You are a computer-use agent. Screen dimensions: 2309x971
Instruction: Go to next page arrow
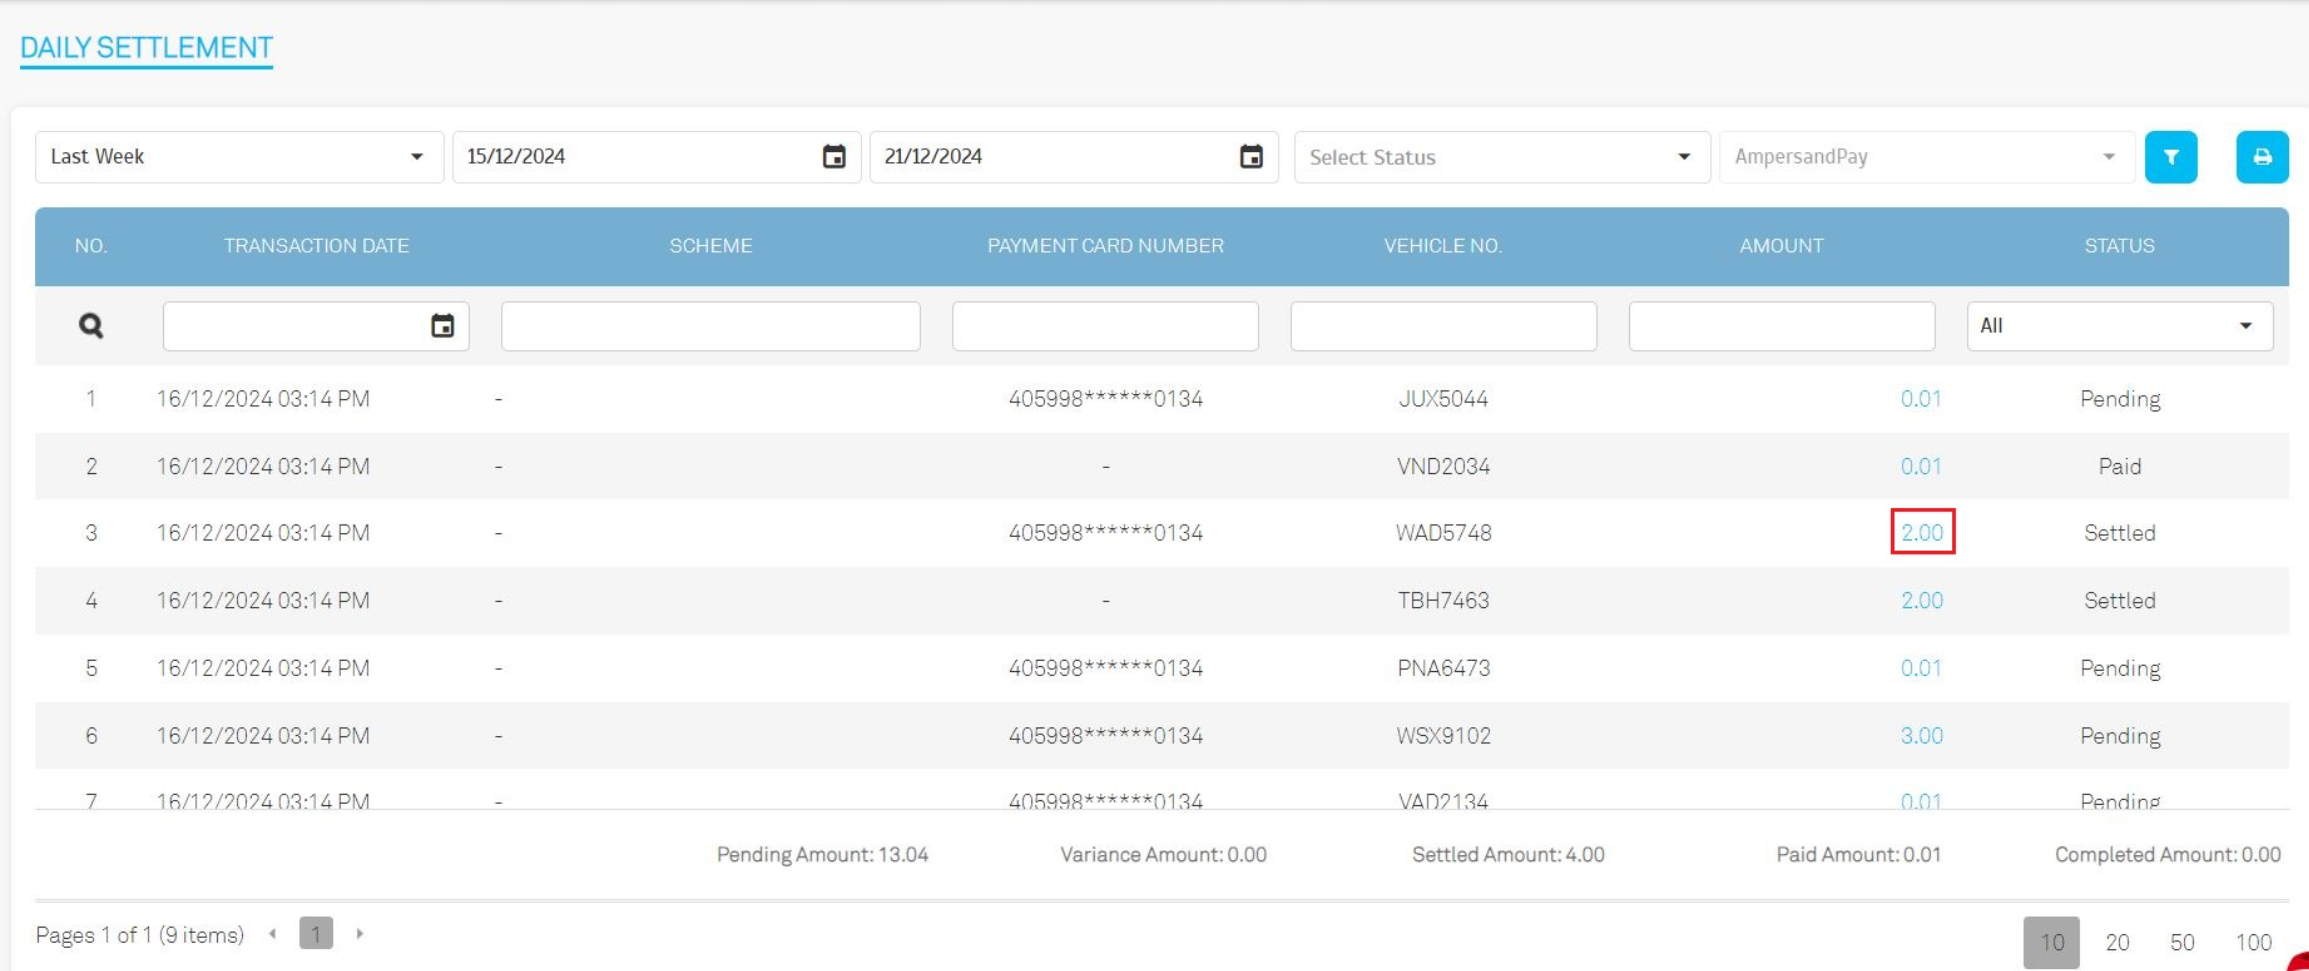[359, 934]
